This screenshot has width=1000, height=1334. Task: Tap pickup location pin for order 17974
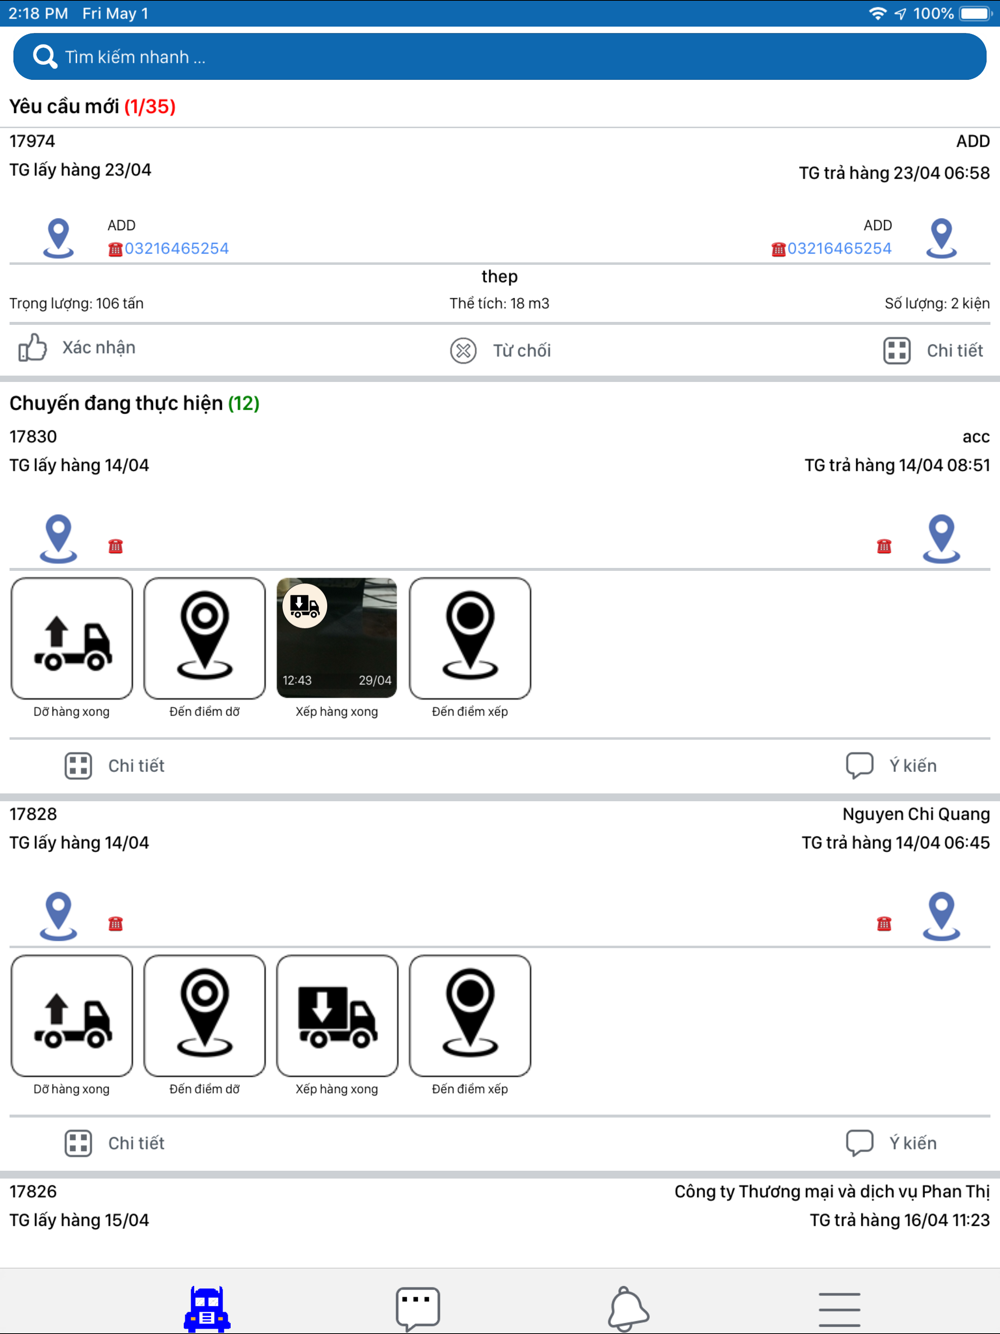(x=59, y=238)
